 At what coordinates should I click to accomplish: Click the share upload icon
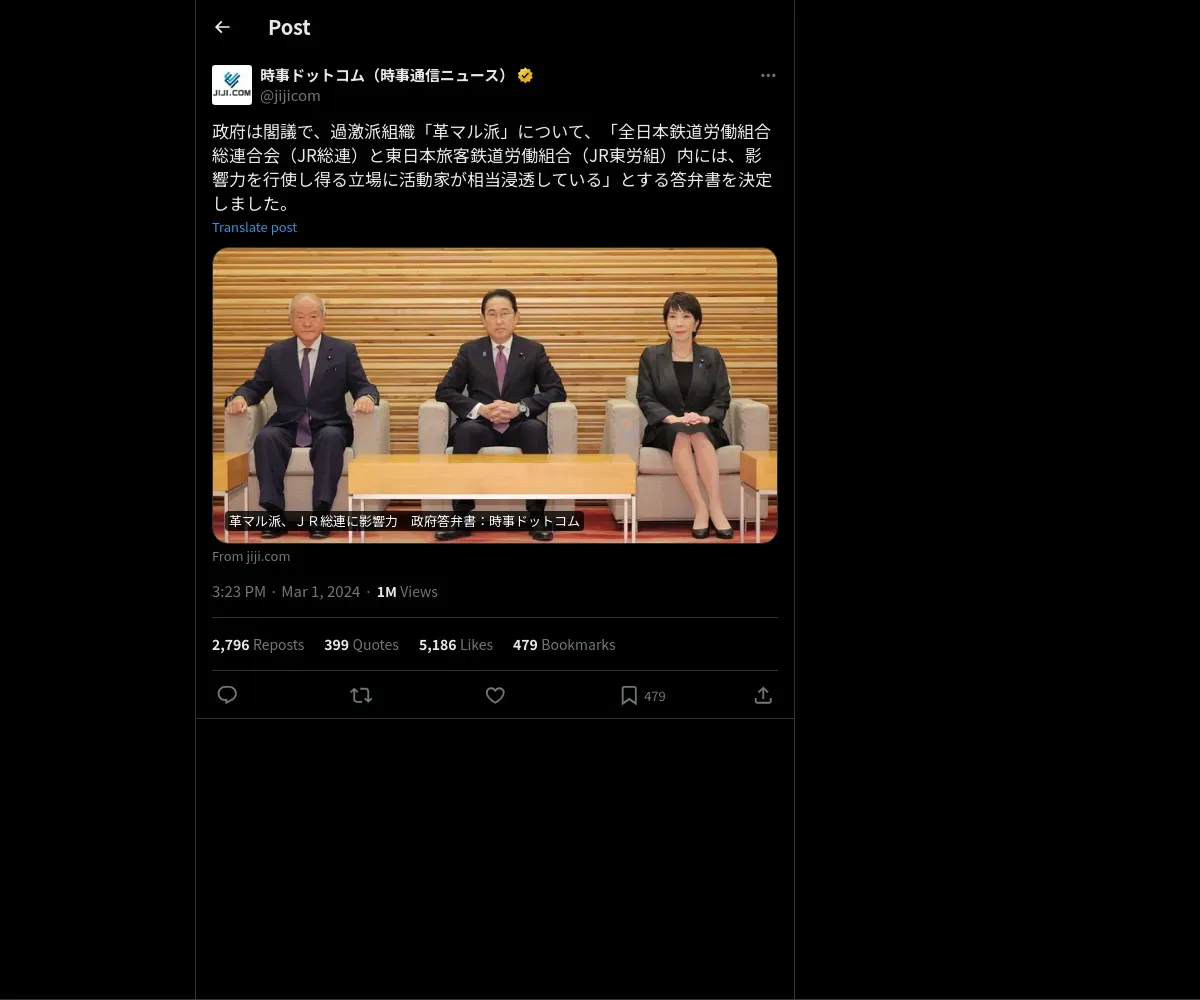pyautogui.click(x=763, y=695)
